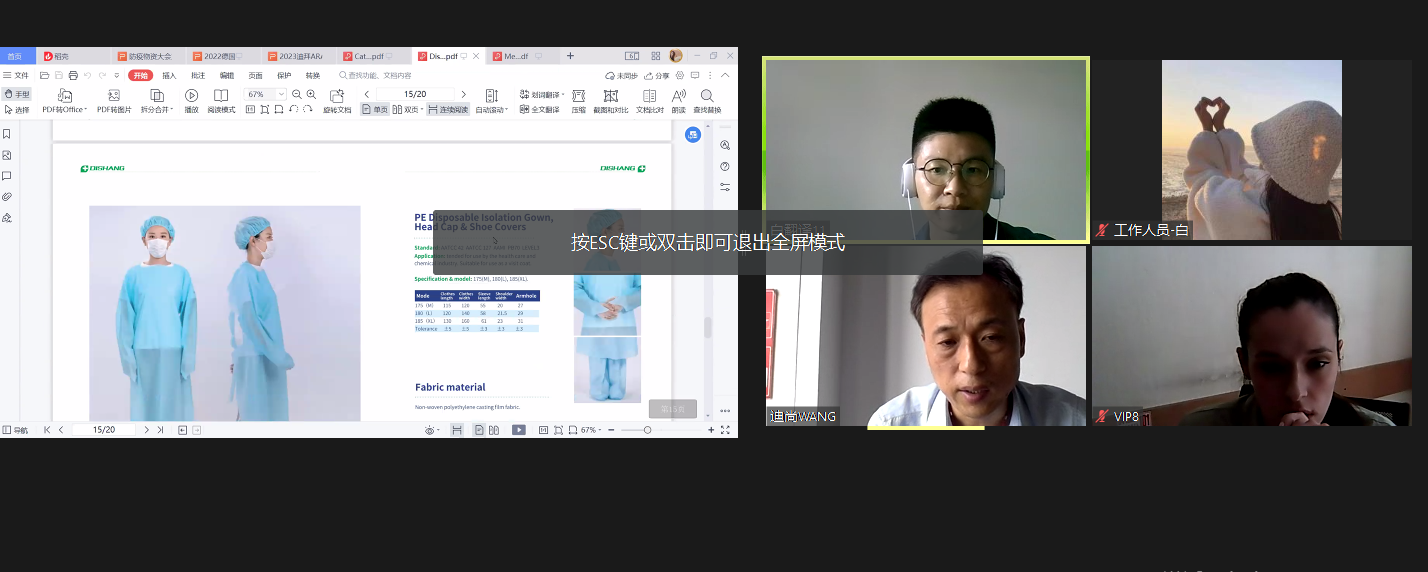Click 未同步 cloud sync button
Screen dimensions: 1428x572
[x=622, y=75]
